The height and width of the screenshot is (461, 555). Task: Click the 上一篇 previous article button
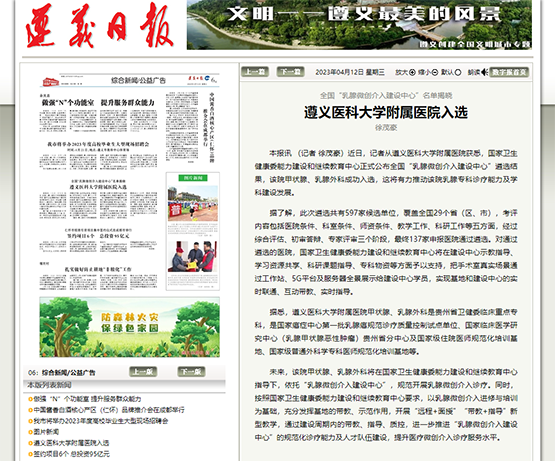click(255, 72)
